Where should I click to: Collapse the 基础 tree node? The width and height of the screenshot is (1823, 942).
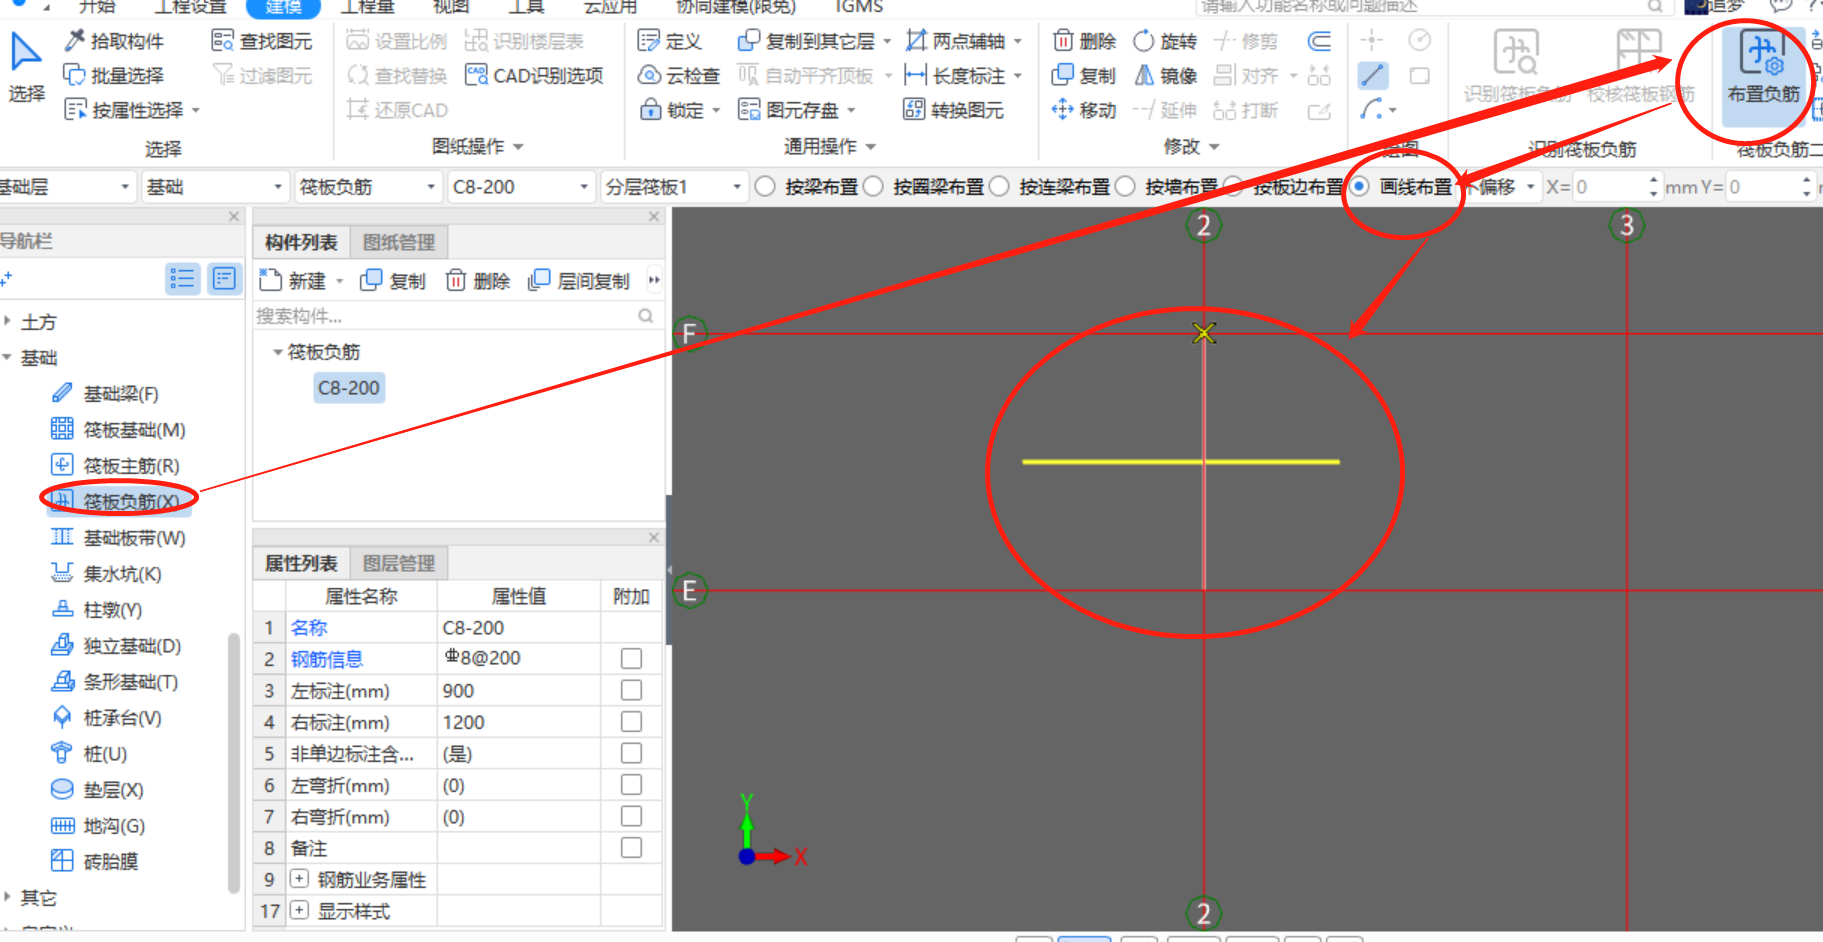pos(8,357)
